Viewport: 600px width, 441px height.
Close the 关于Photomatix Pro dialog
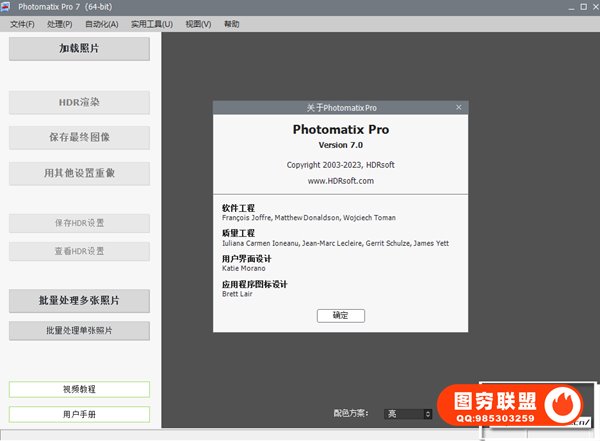(459, 107)
